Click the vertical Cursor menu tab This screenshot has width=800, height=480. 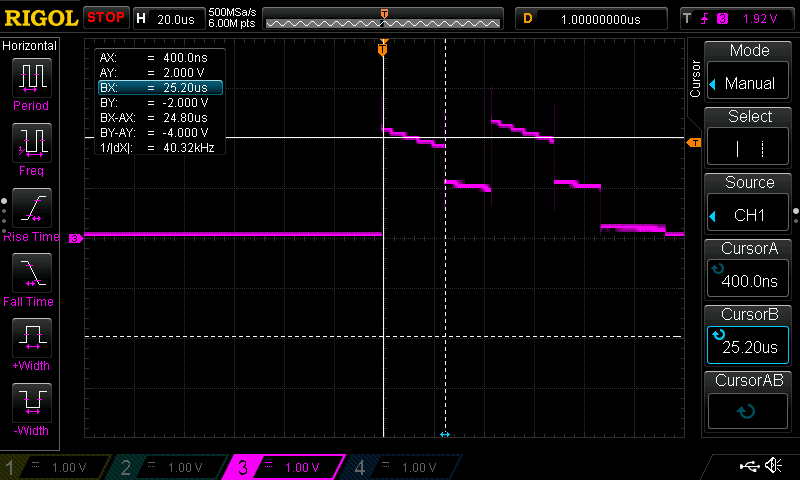695,79
